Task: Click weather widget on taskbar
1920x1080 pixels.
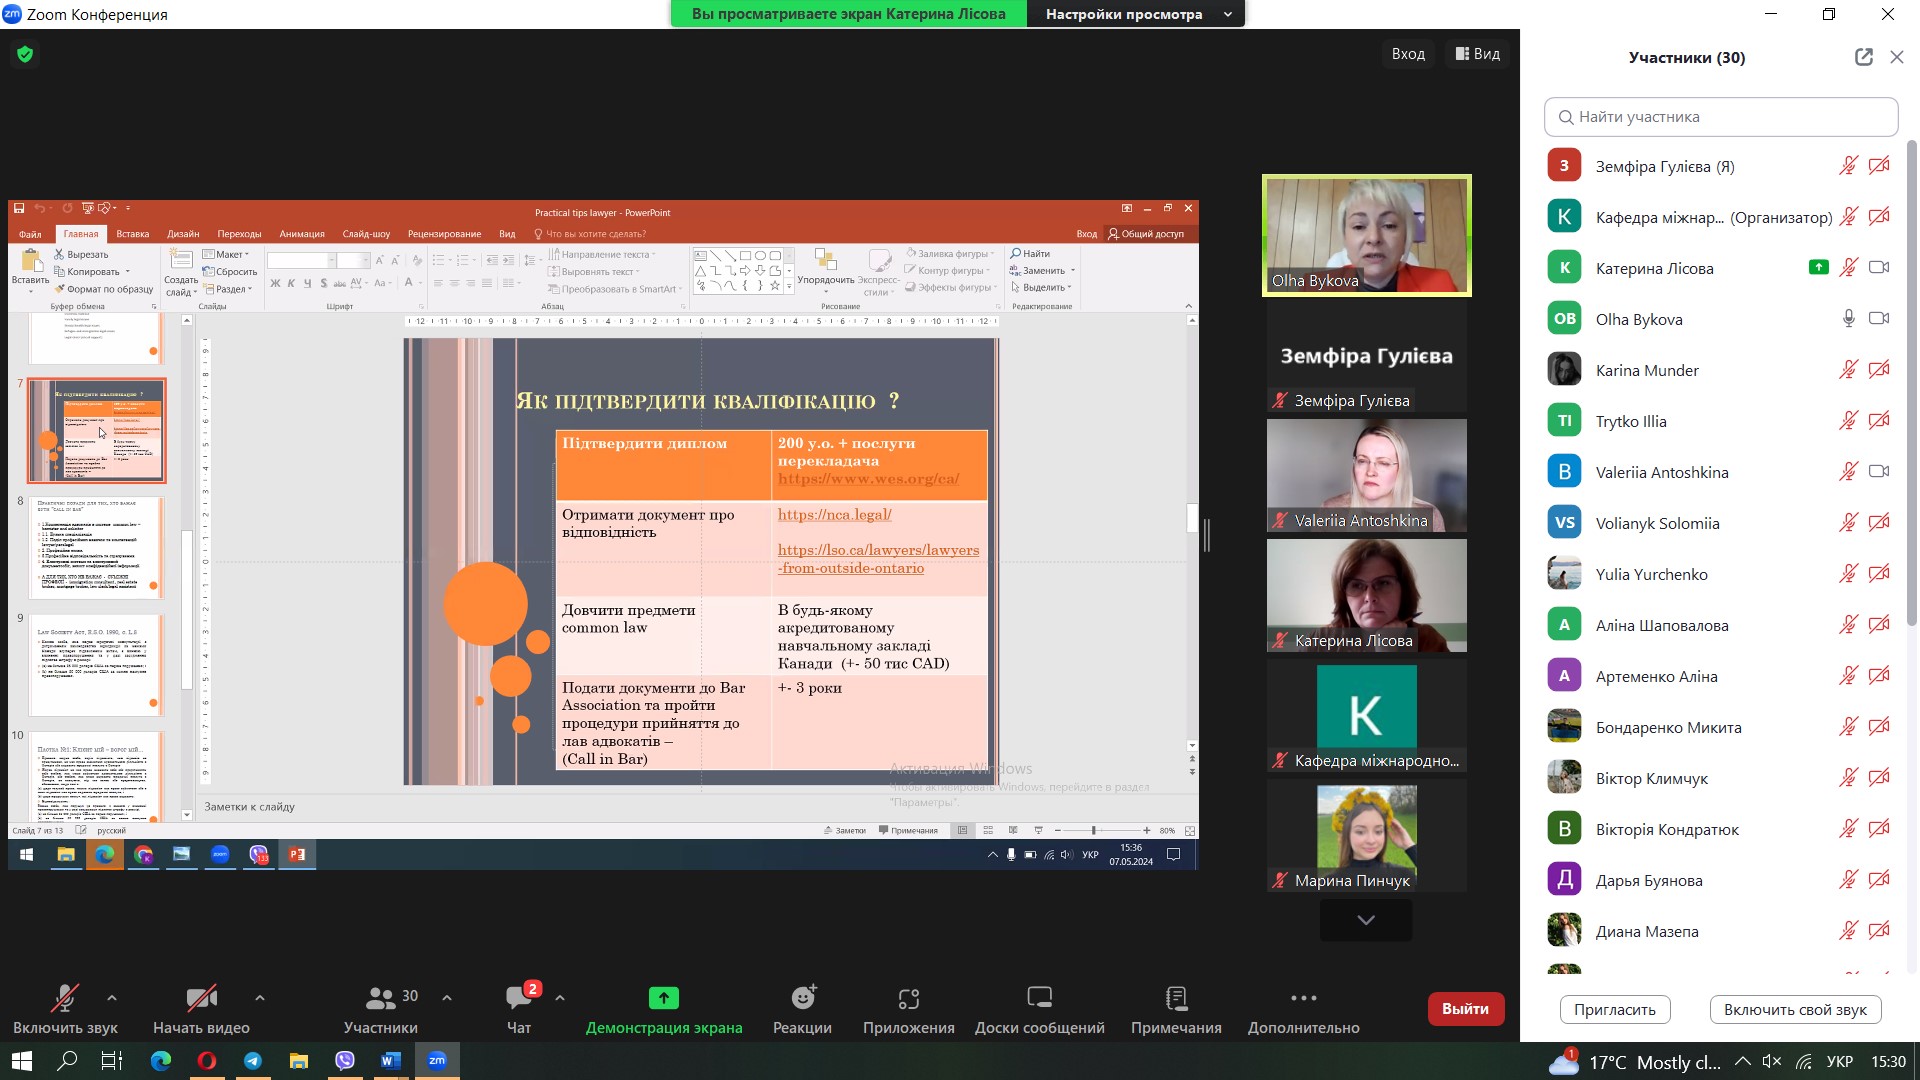Action: coord(1635,1062)
